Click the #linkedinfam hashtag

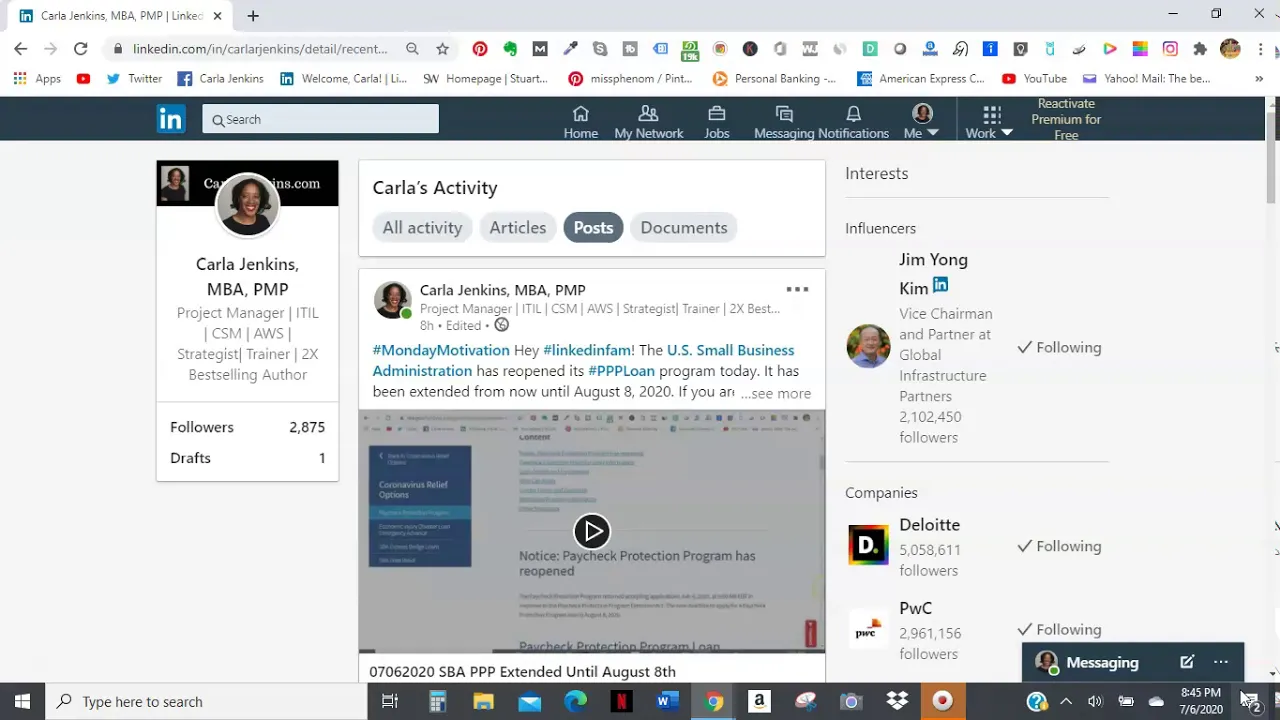[x=587, y=350]
